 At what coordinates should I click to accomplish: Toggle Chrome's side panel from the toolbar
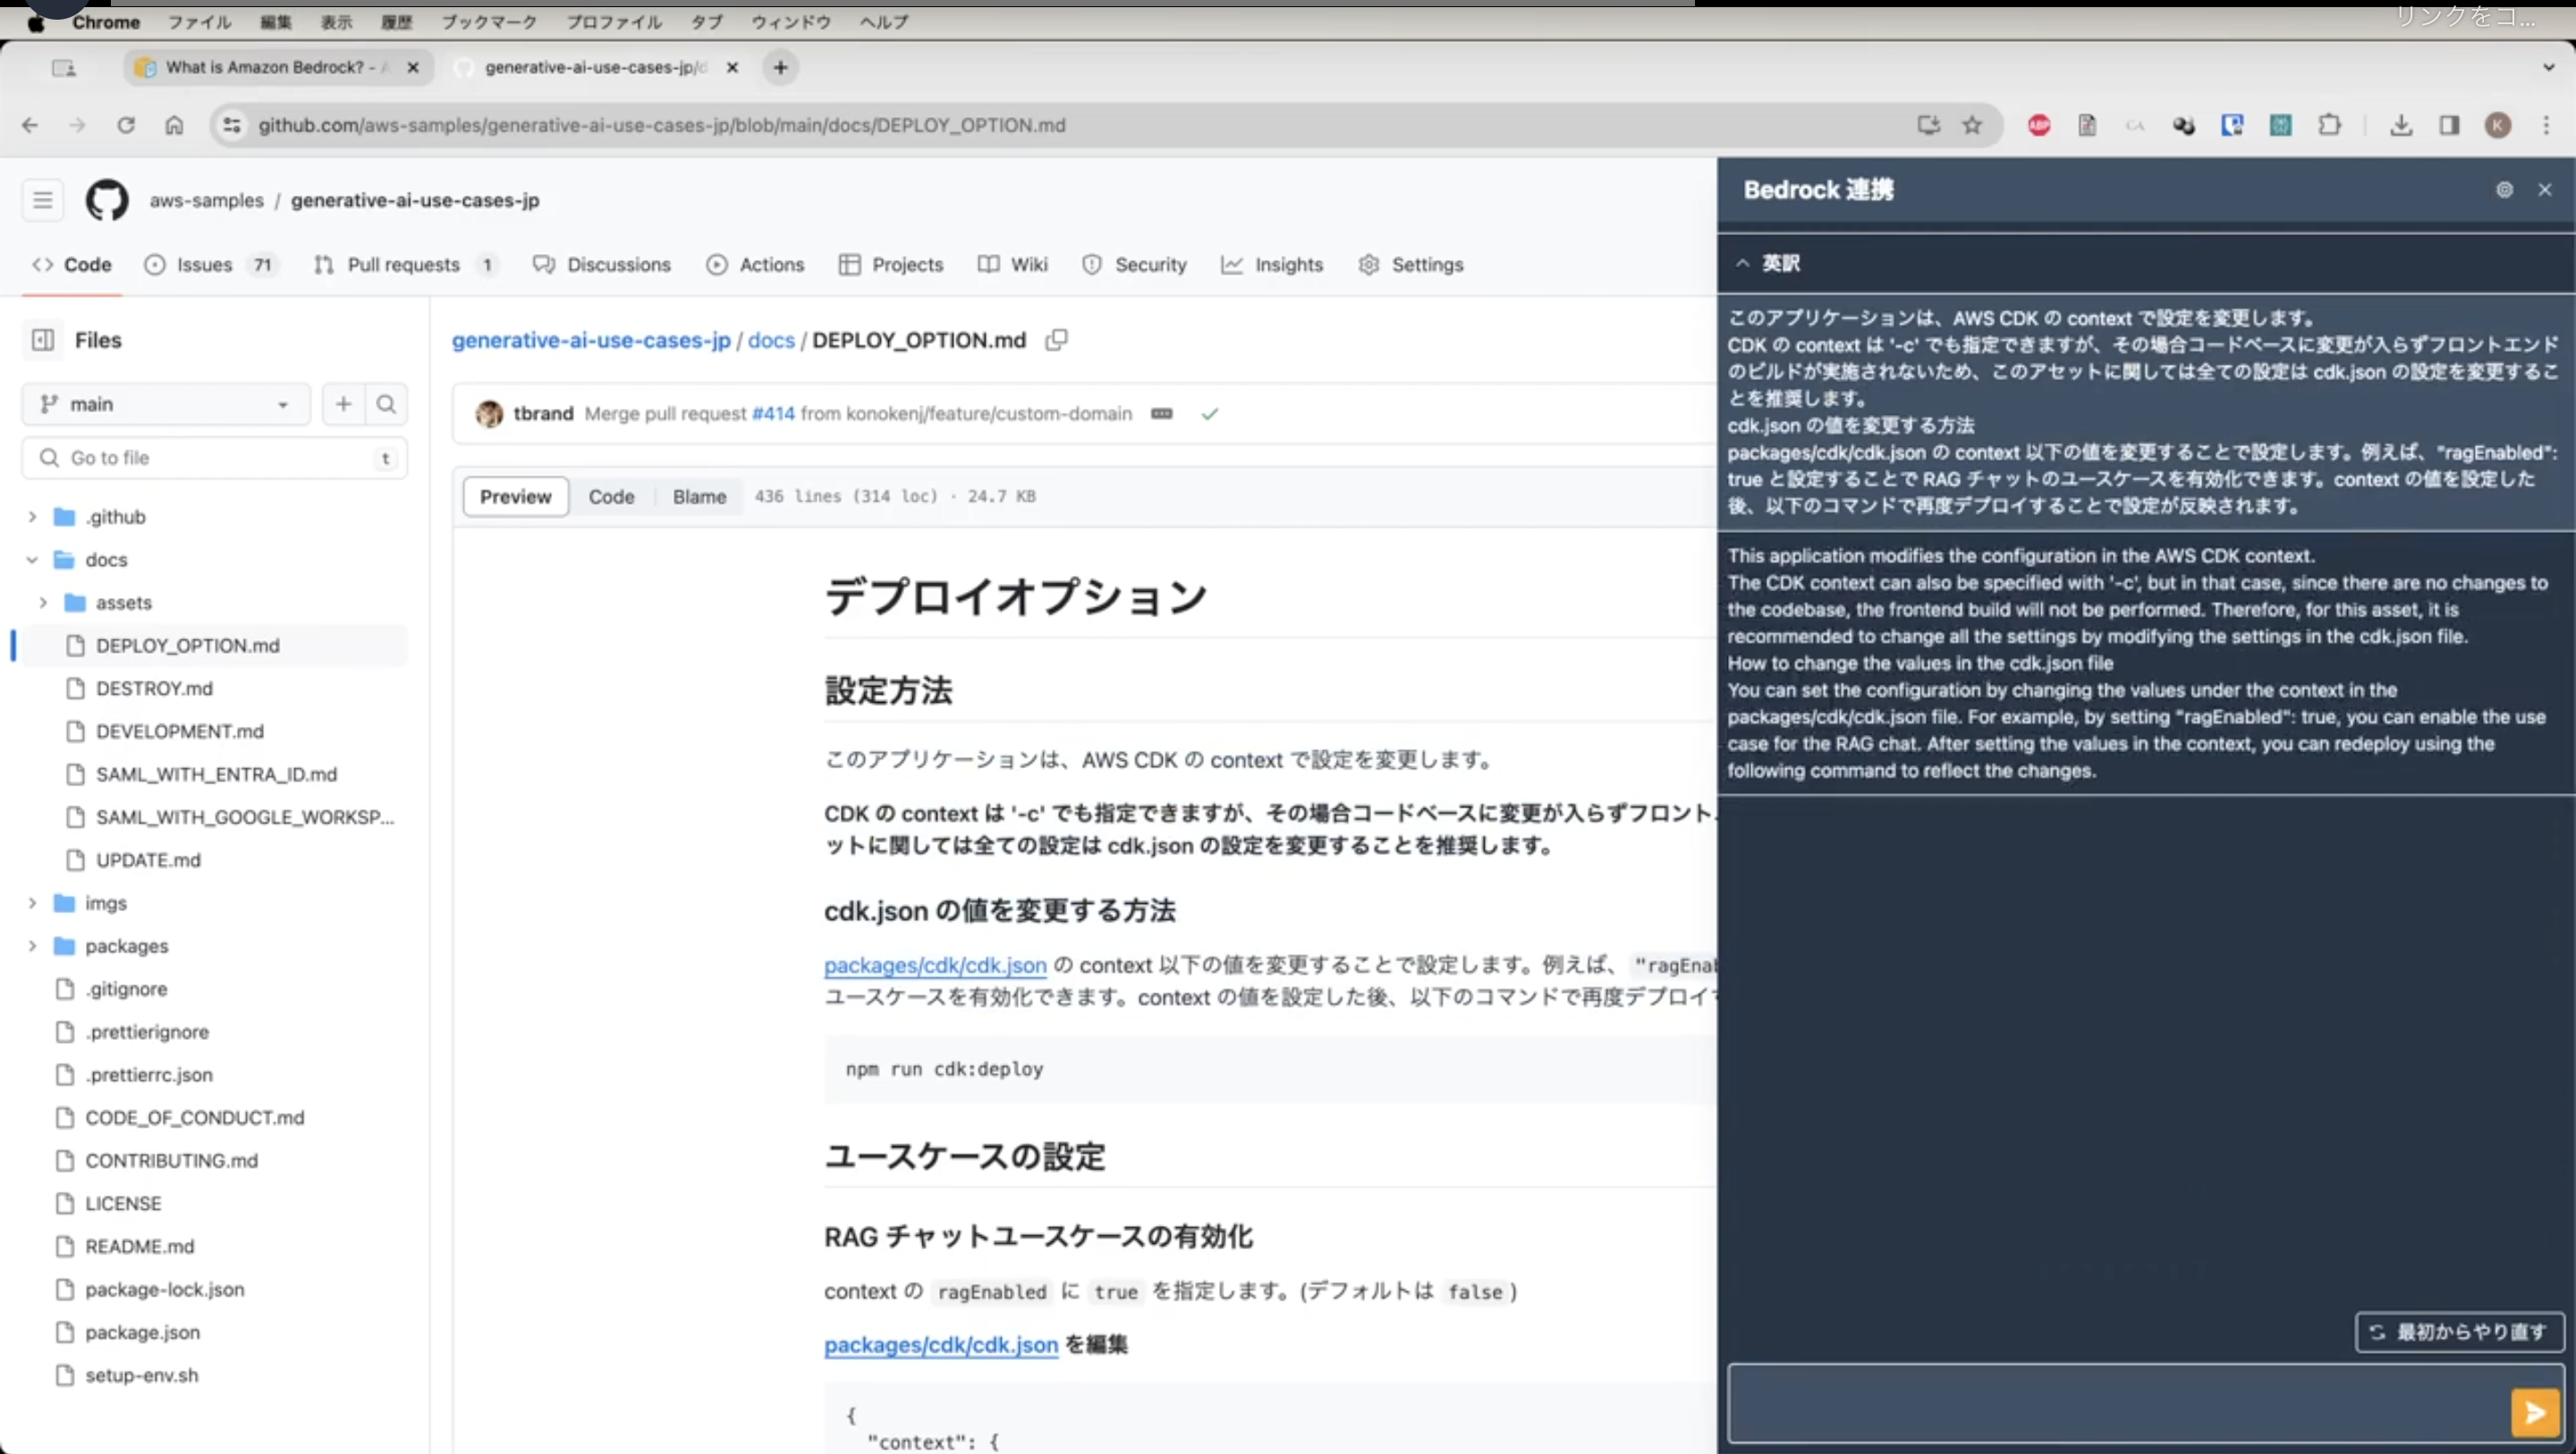coord(2449,125)
